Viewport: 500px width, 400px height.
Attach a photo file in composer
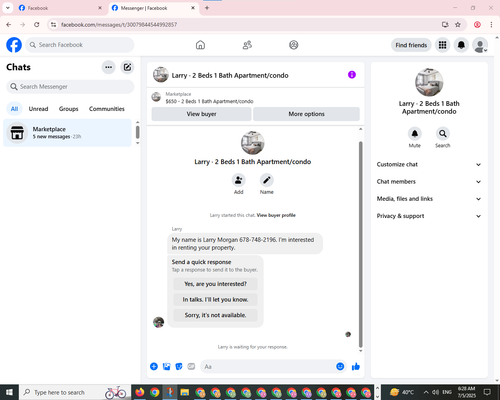pyautogui.click(x=166, y=367)
